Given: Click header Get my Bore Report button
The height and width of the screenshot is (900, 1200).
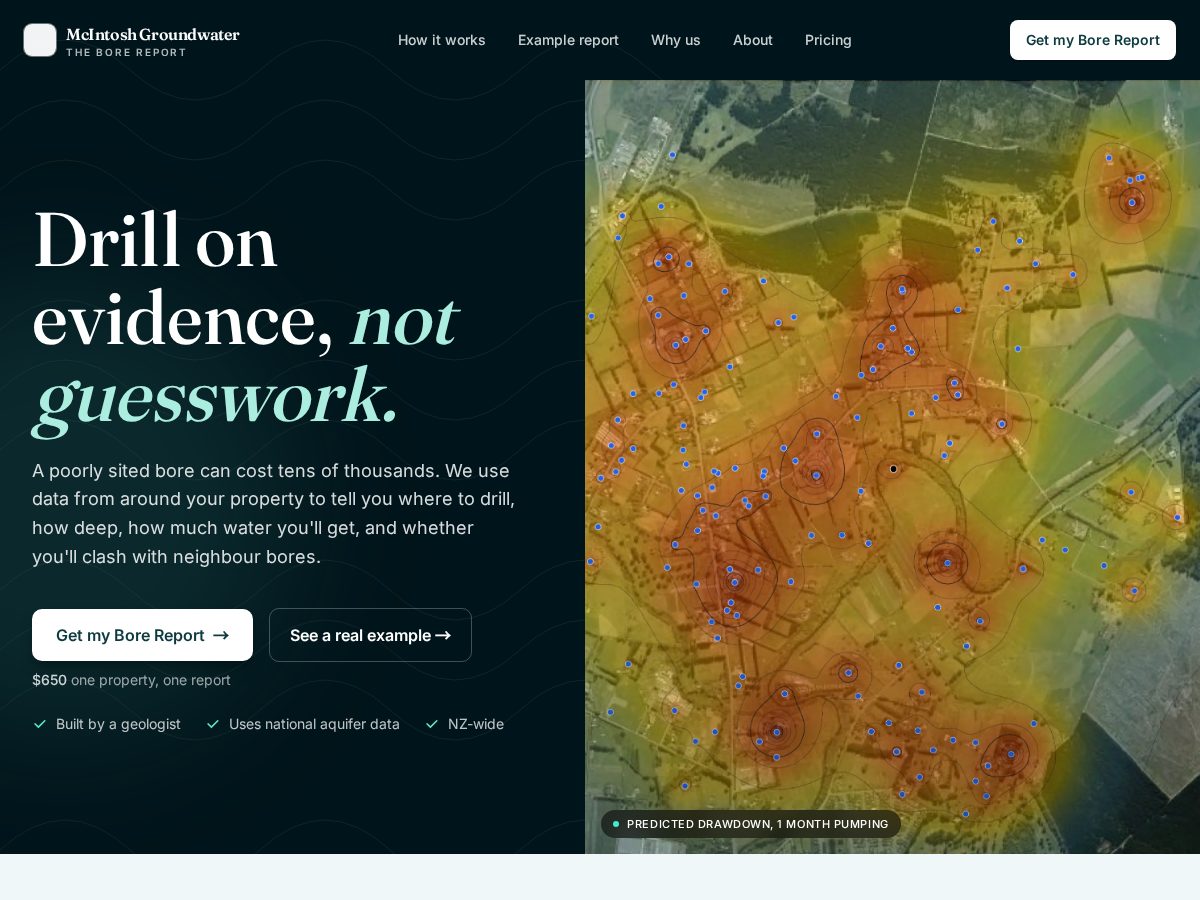Looking at the screenshot, I should click(x=1093, y=40).
